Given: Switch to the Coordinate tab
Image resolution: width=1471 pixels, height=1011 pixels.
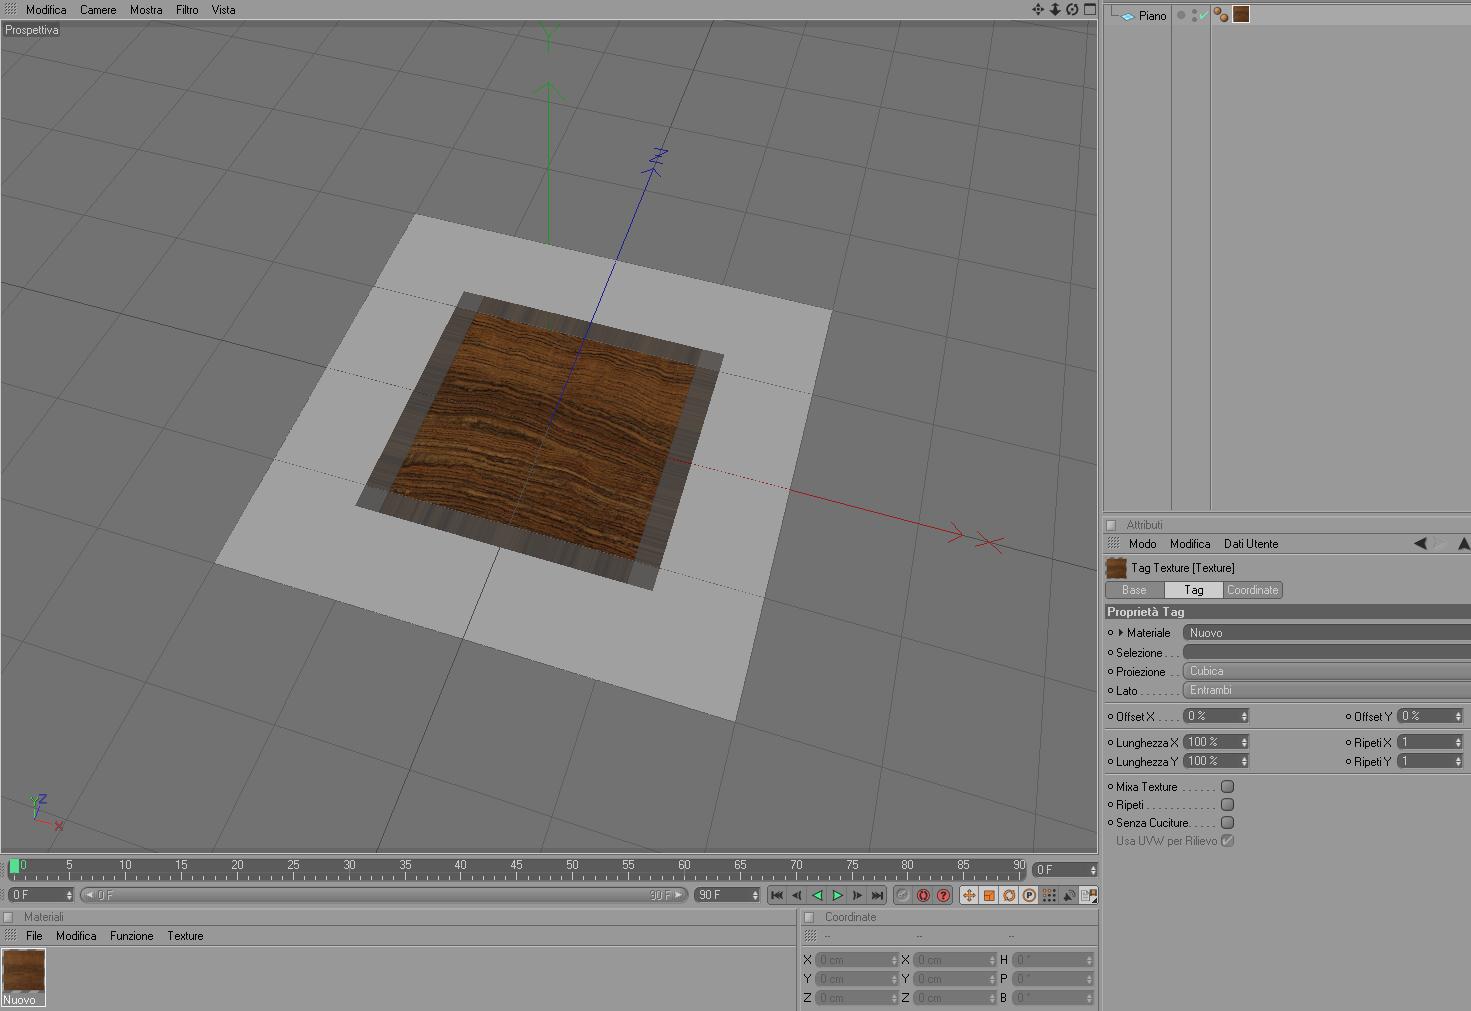Looking at the screenshot, I should 1253,590.
